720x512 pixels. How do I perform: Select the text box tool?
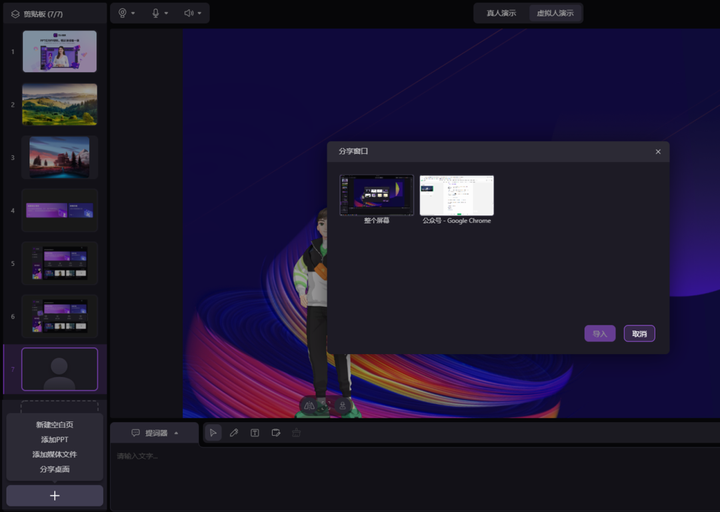[x=255, y=433]
